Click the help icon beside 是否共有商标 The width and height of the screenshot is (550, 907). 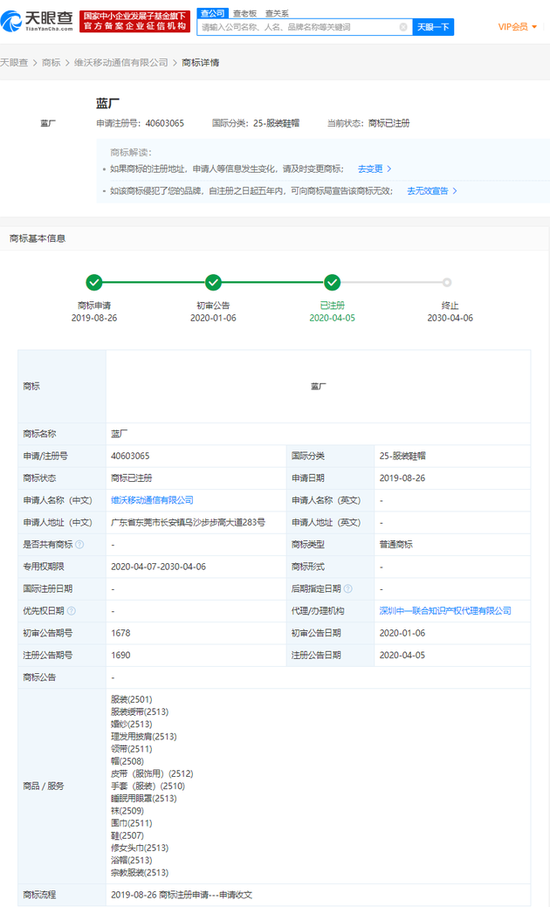pos(80,544)
